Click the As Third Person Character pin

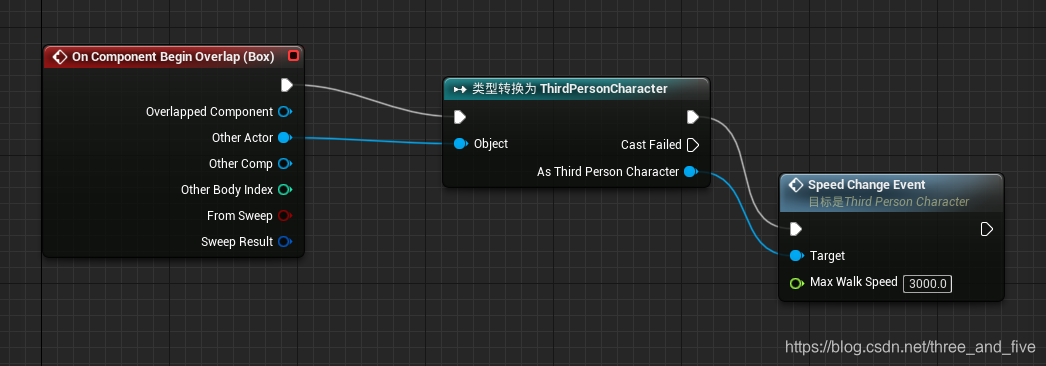tap(691, 171)
